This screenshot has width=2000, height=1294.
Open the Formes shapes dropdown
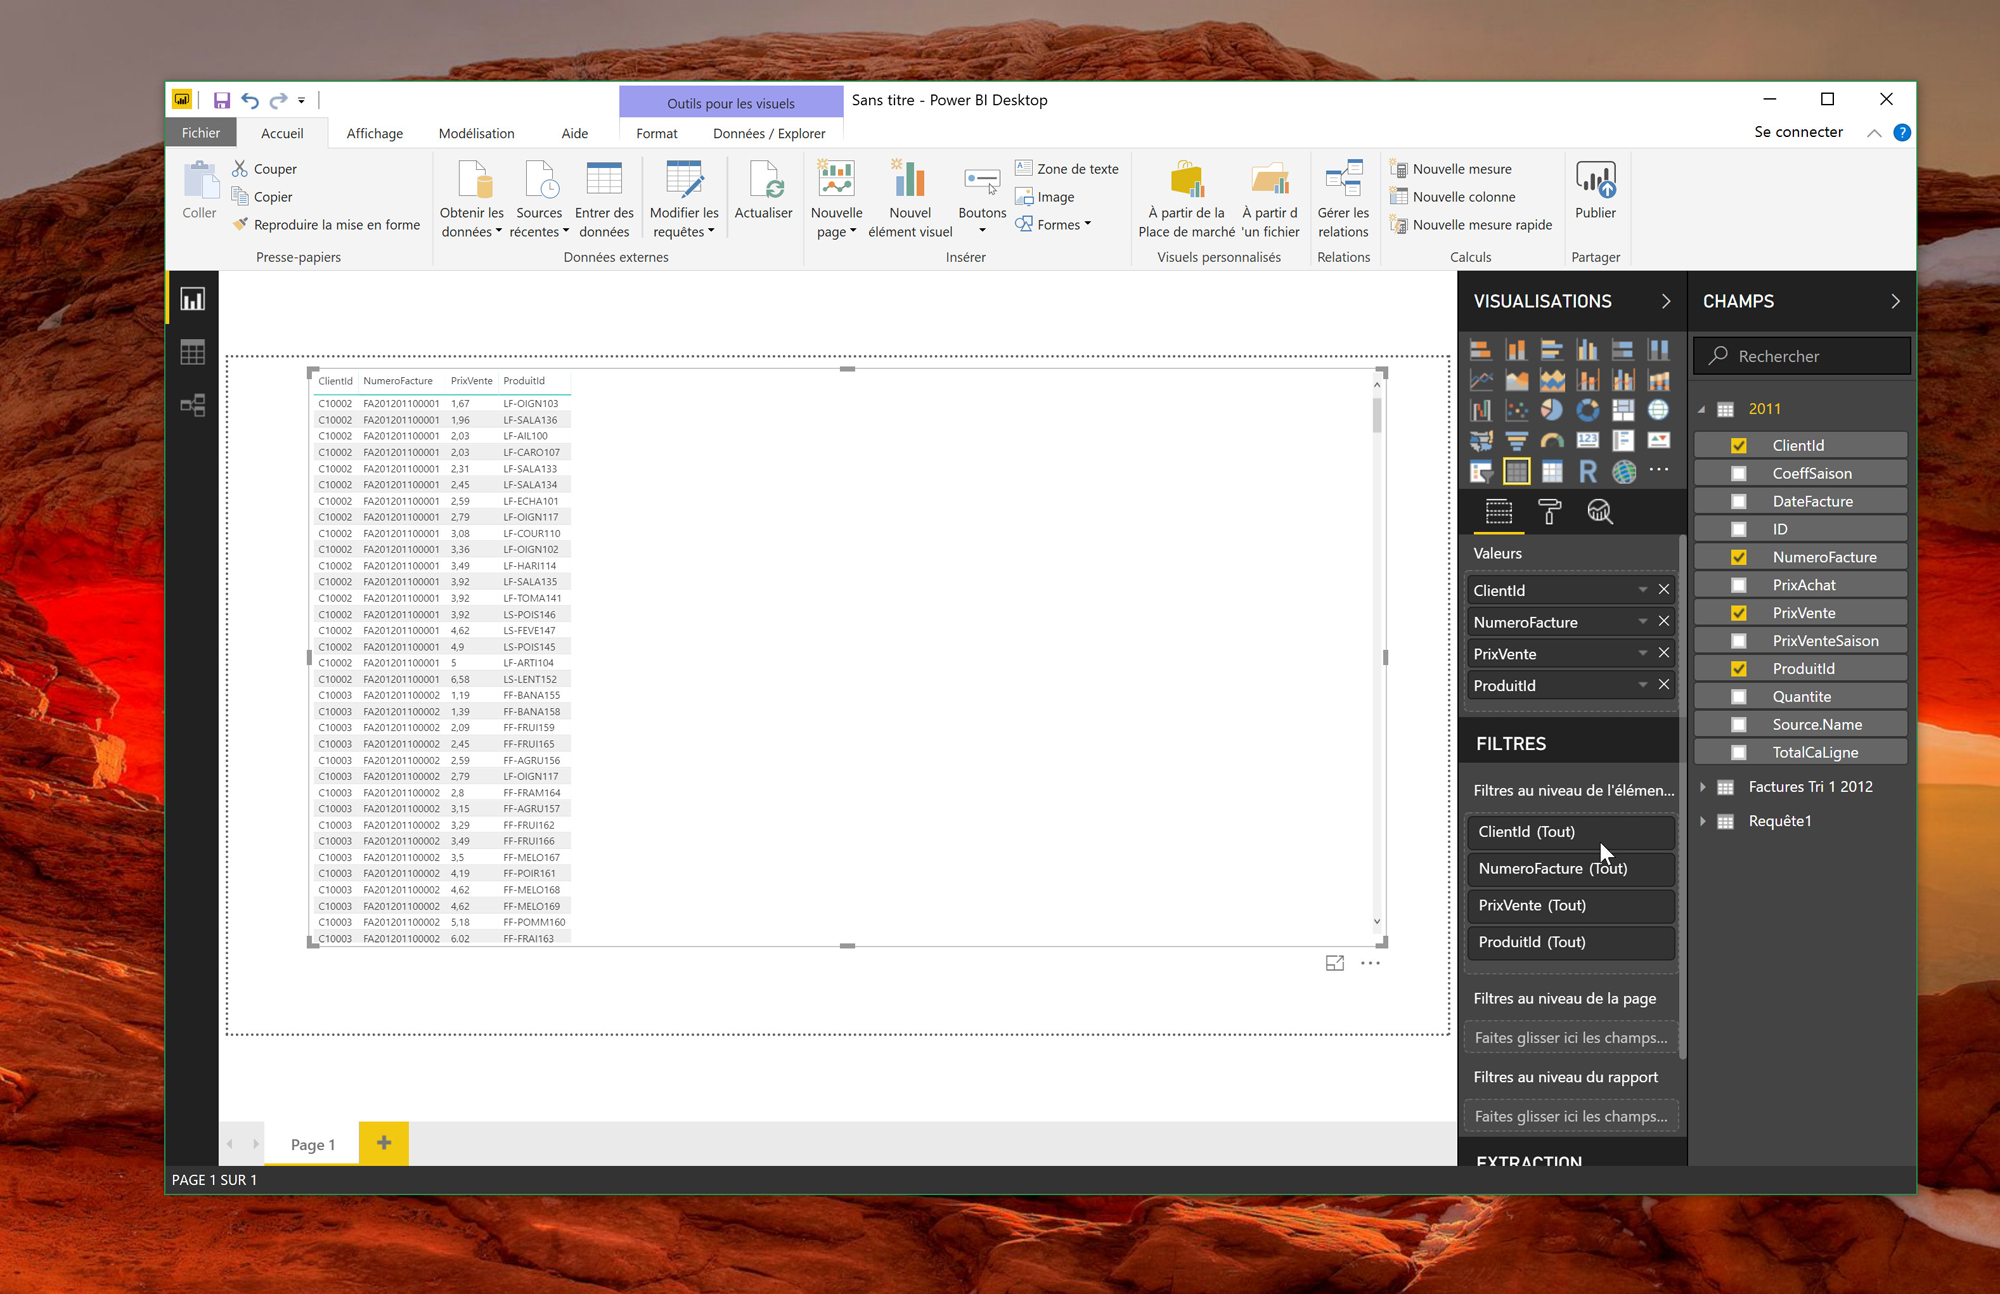coord(1053,225)
